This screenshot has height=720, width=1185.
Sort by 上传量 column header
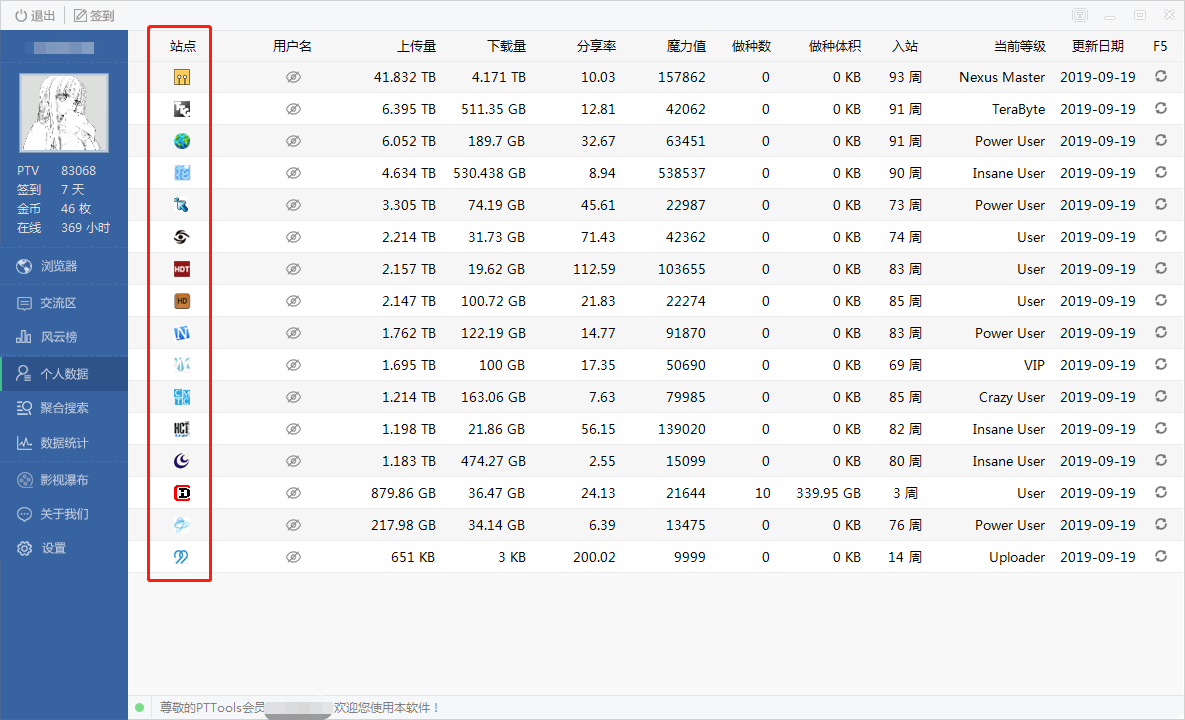(417, 46)
